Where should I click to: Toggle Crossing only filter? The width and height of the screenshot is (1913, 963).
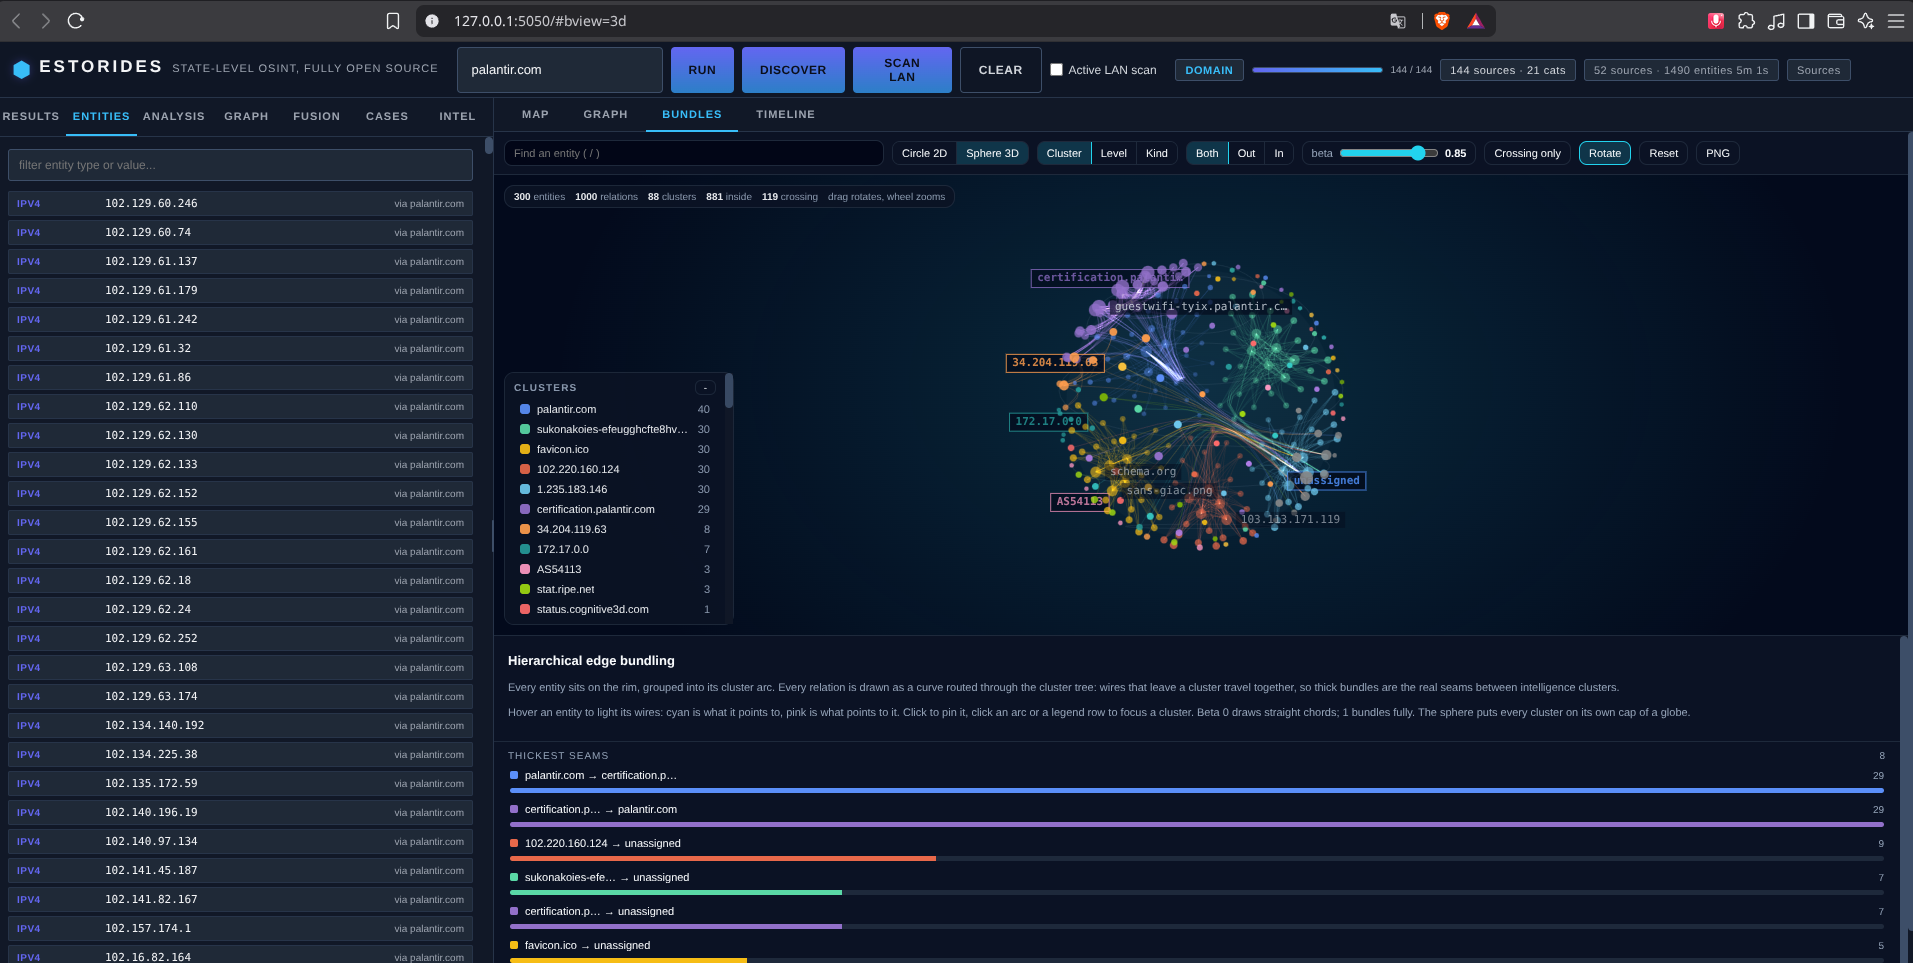click(1527, 153)
